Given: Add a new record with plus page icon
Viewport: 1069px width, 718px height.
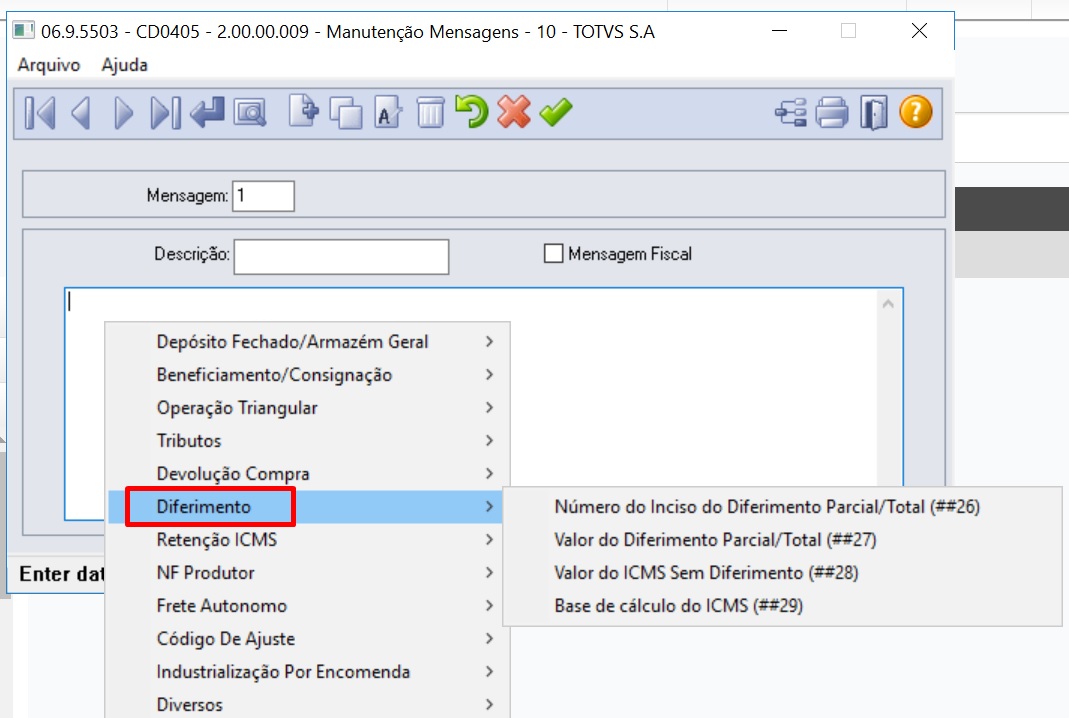Looking at the screenshot, I should coord(303,111).
